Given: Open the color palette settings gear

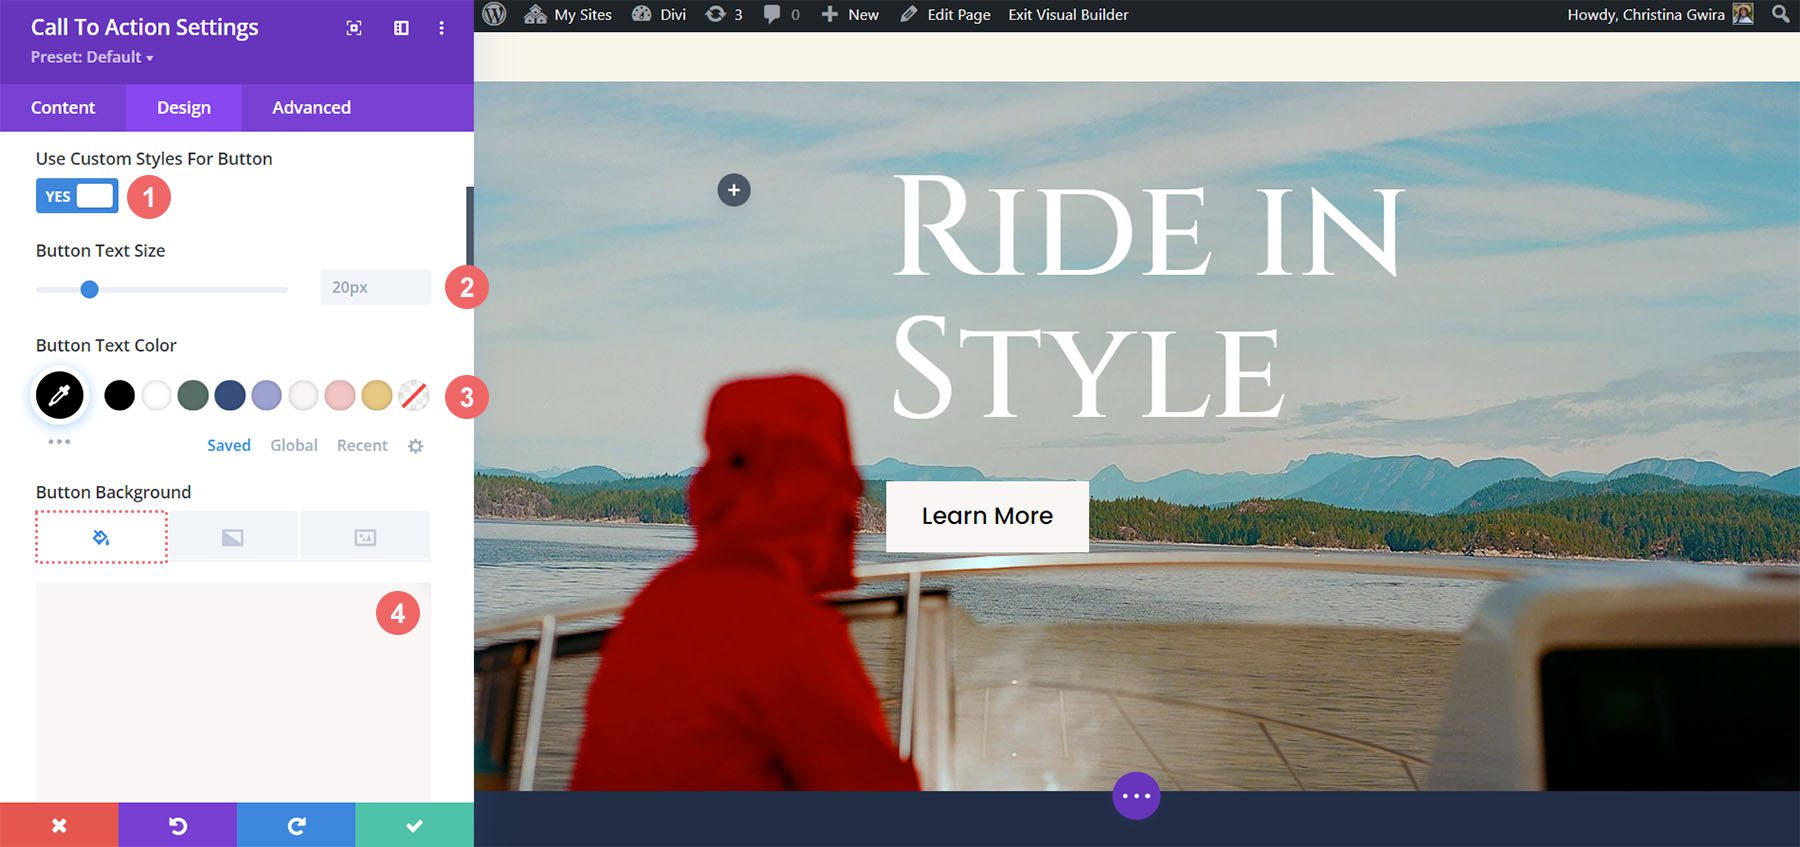Looking at the screenshot, I should click(x=416, y=446).
